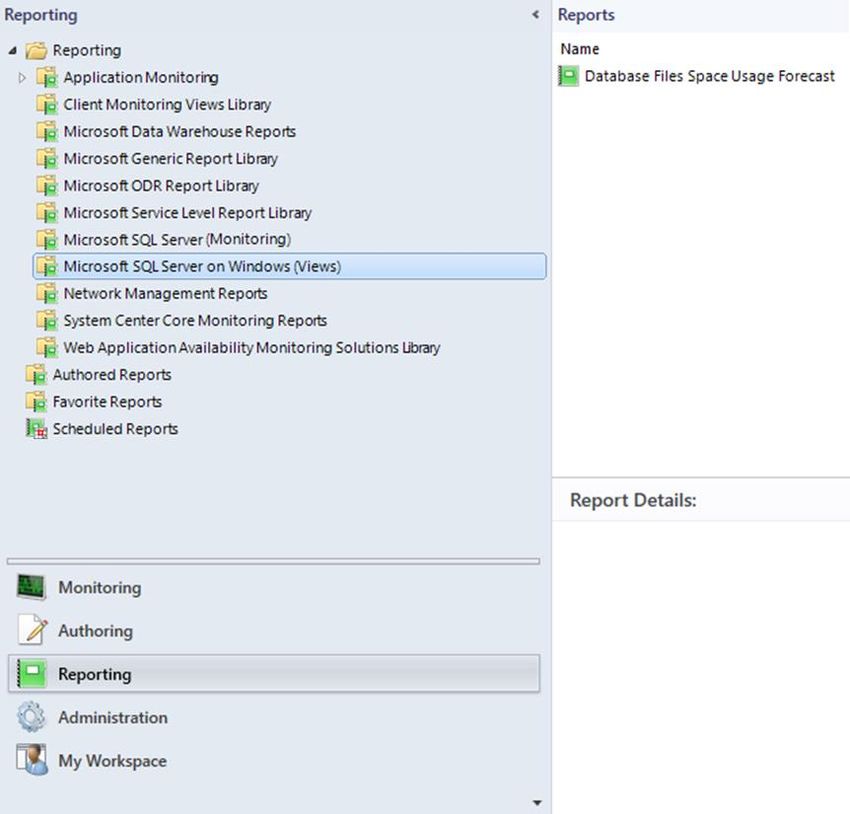Click the Network Management Reports folder icon
The image size is (850, 814).
click(x=47, y=294)
